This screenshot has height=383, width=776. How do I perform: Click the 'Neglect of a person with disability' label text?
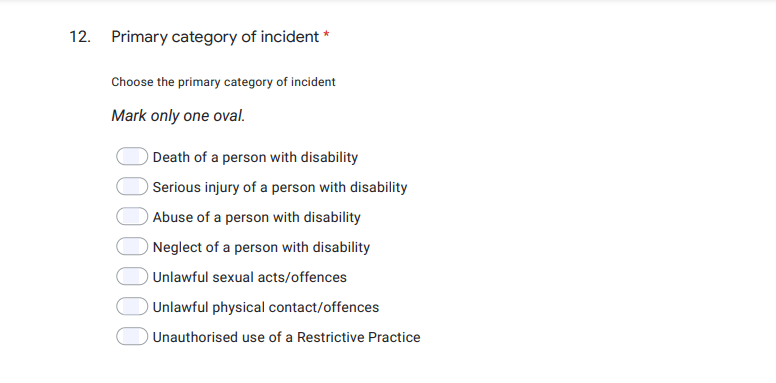[261, 247]
